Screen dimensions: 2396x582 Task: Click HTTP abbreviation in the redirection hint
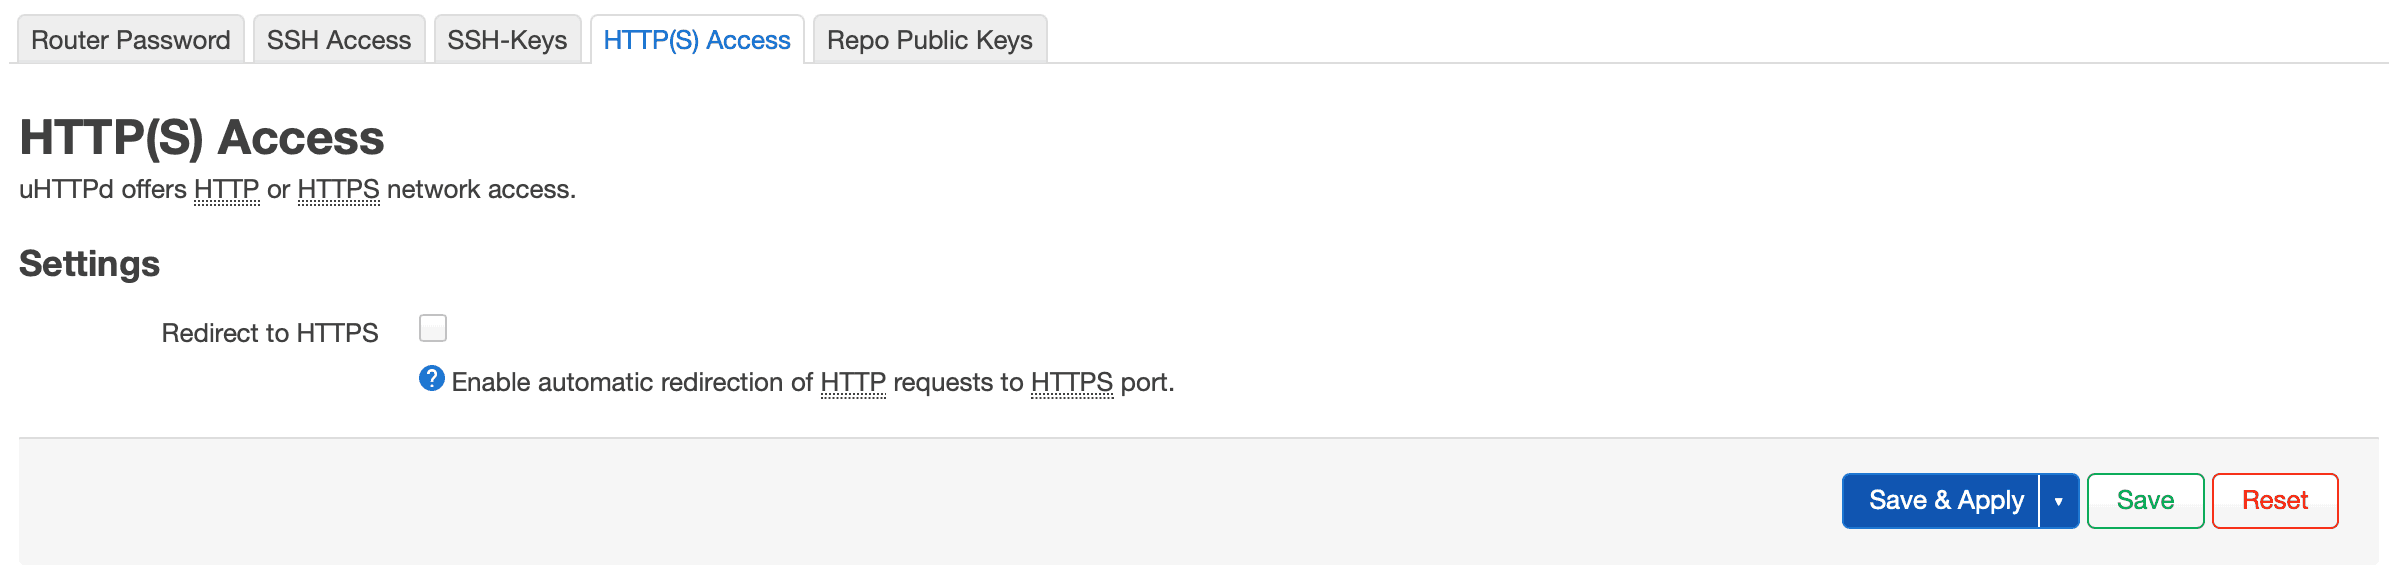coord(853,382)
